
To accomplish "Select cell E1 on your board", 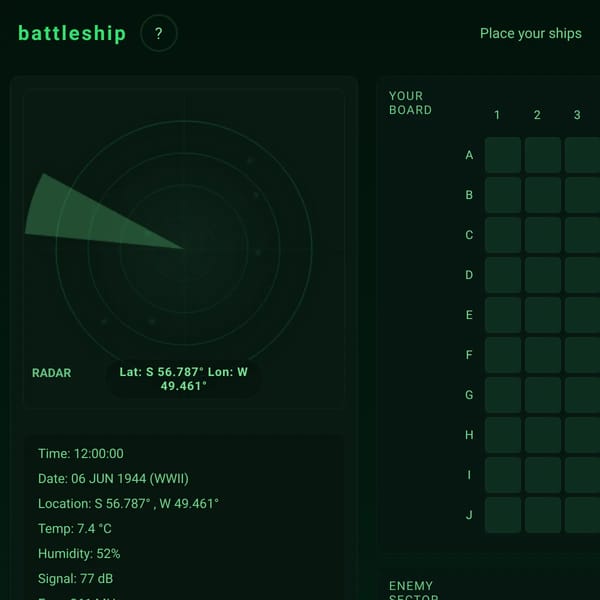I will pos(503,315).
